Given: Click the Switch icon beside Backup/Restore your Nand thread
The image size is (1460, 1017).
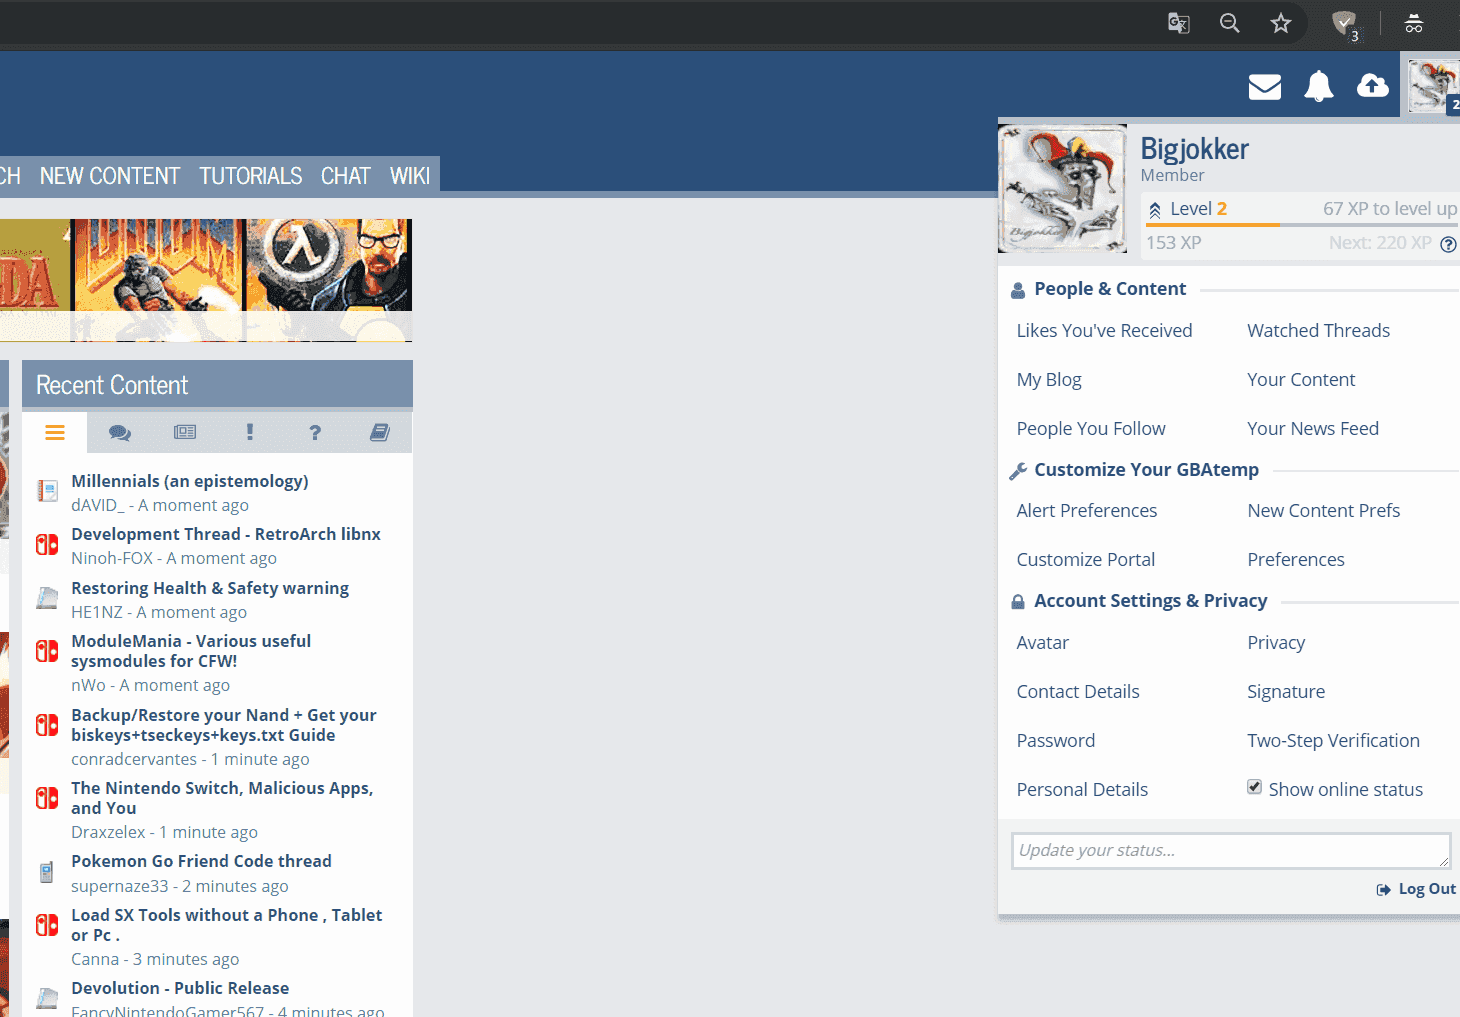Looking at the screenshot, I should pyautogui.click(x=47, y=725).
